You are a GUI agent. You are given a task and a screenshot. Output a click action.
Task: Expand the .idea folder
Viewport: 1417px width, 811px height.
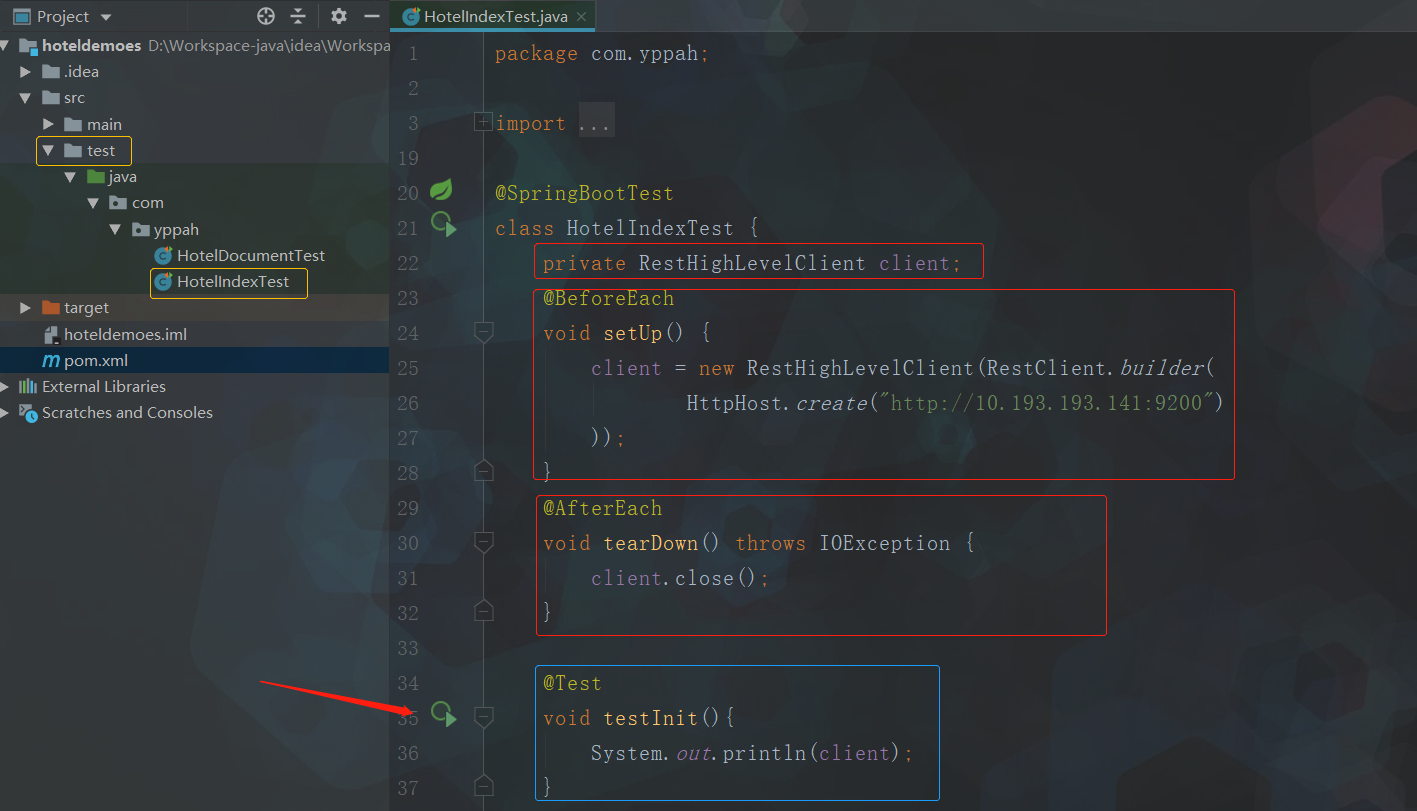coord(26,72)
